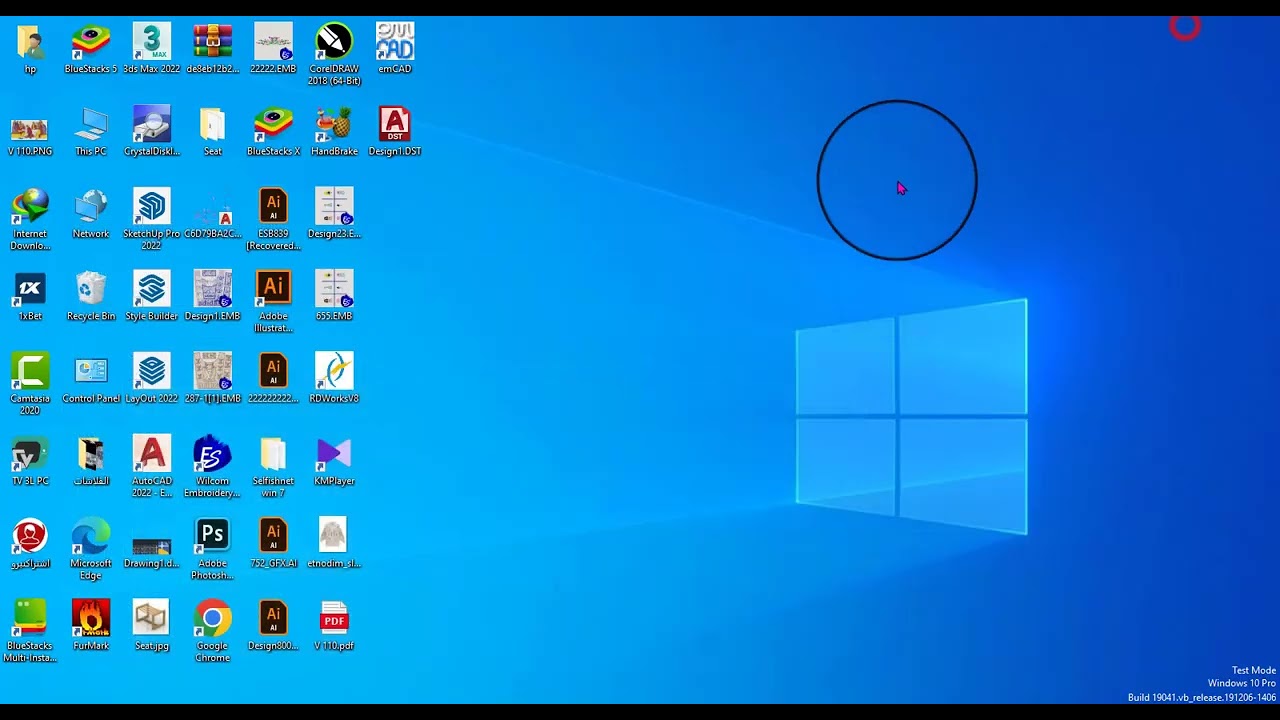
Task: Select the V 110.PNG image file
Action: click(x=30, y=127)
